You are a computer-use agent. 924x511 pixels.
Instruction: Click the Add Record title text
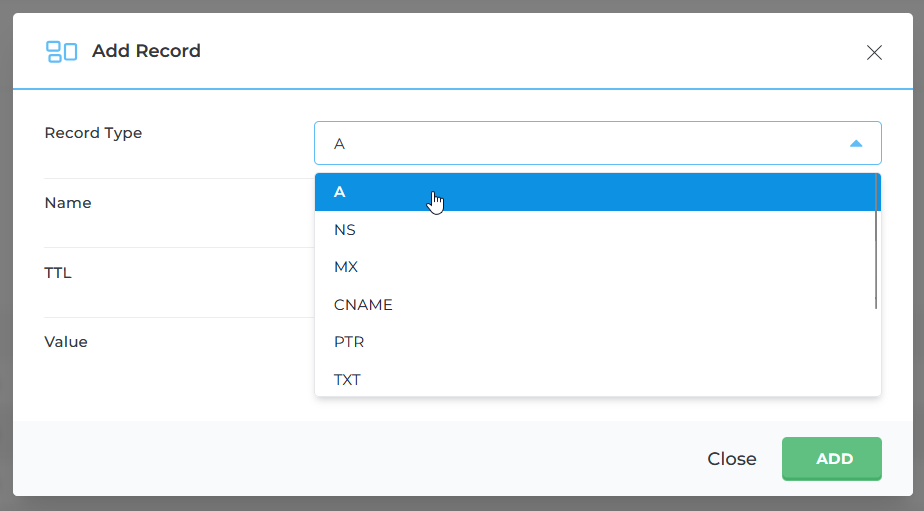pyautogui.click(x=146, y=51)
